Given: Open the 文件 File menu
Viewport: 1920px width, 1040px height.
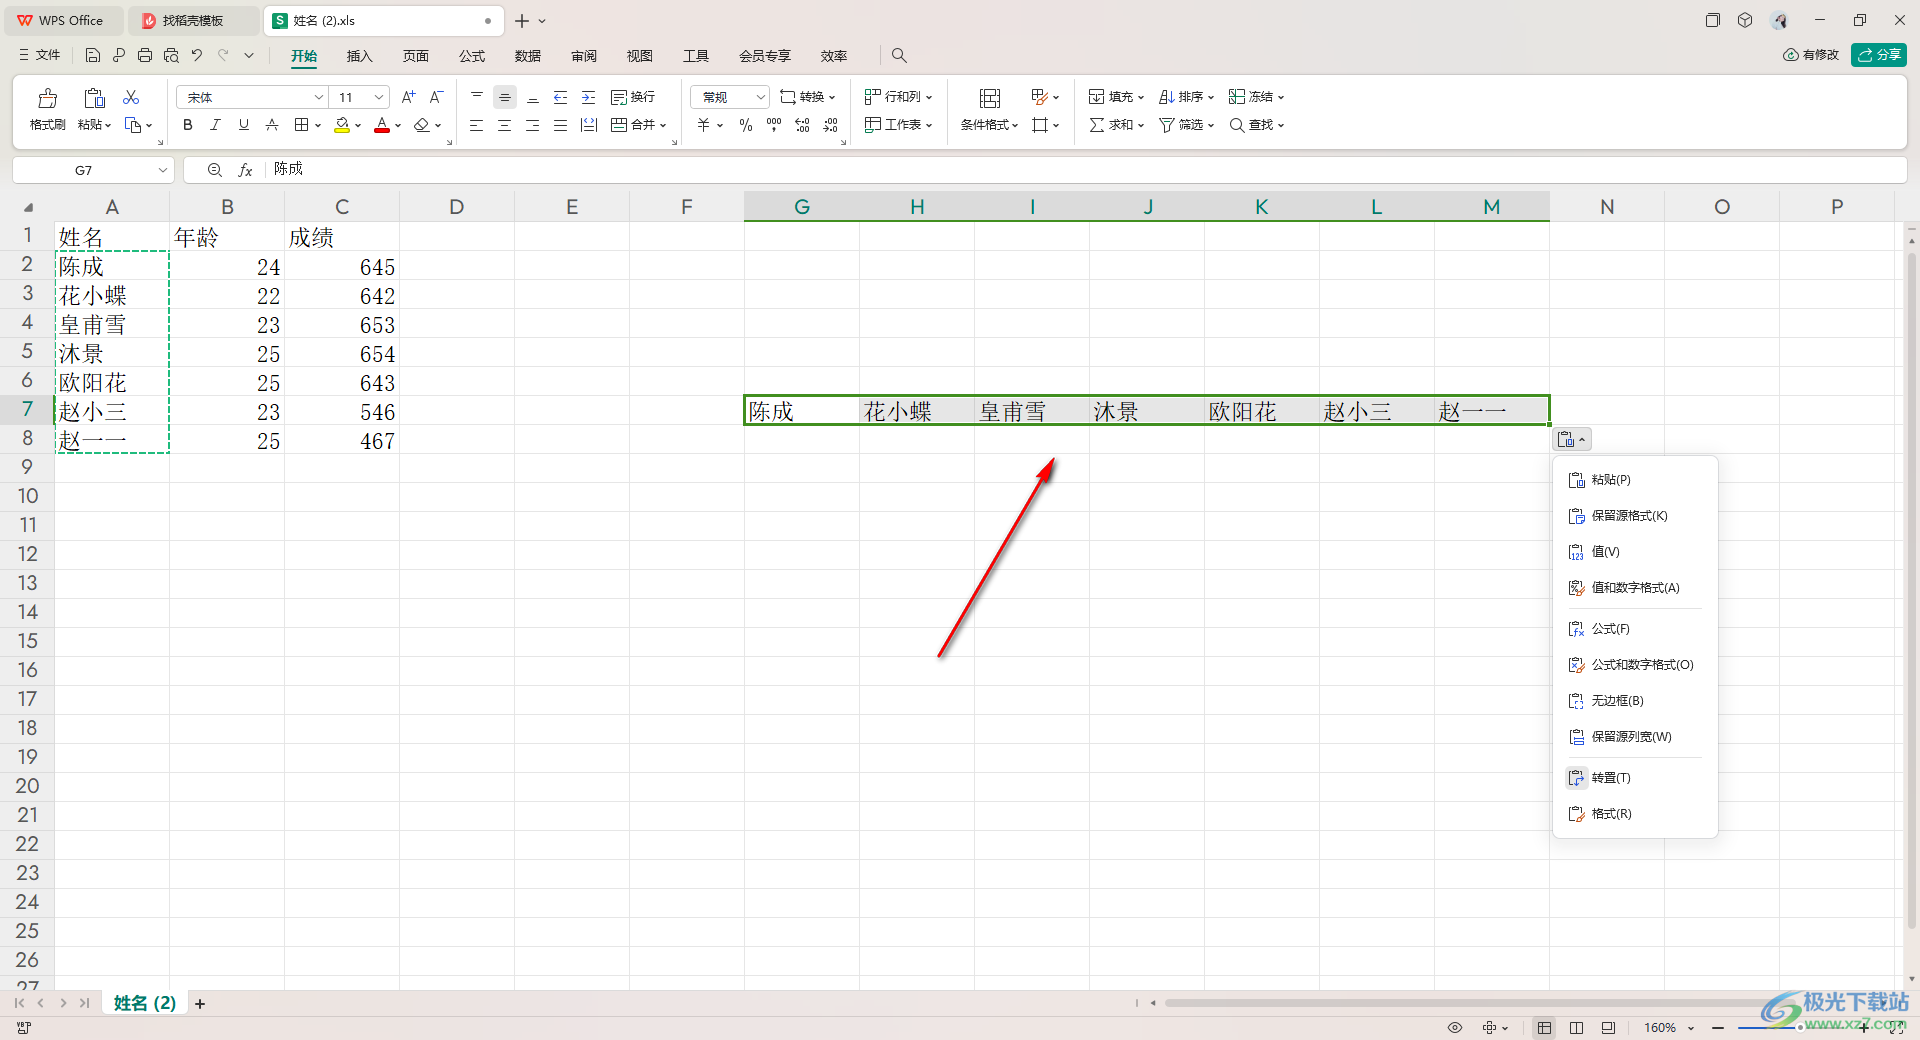Looking at the screenshot, I should coord(40,55).
